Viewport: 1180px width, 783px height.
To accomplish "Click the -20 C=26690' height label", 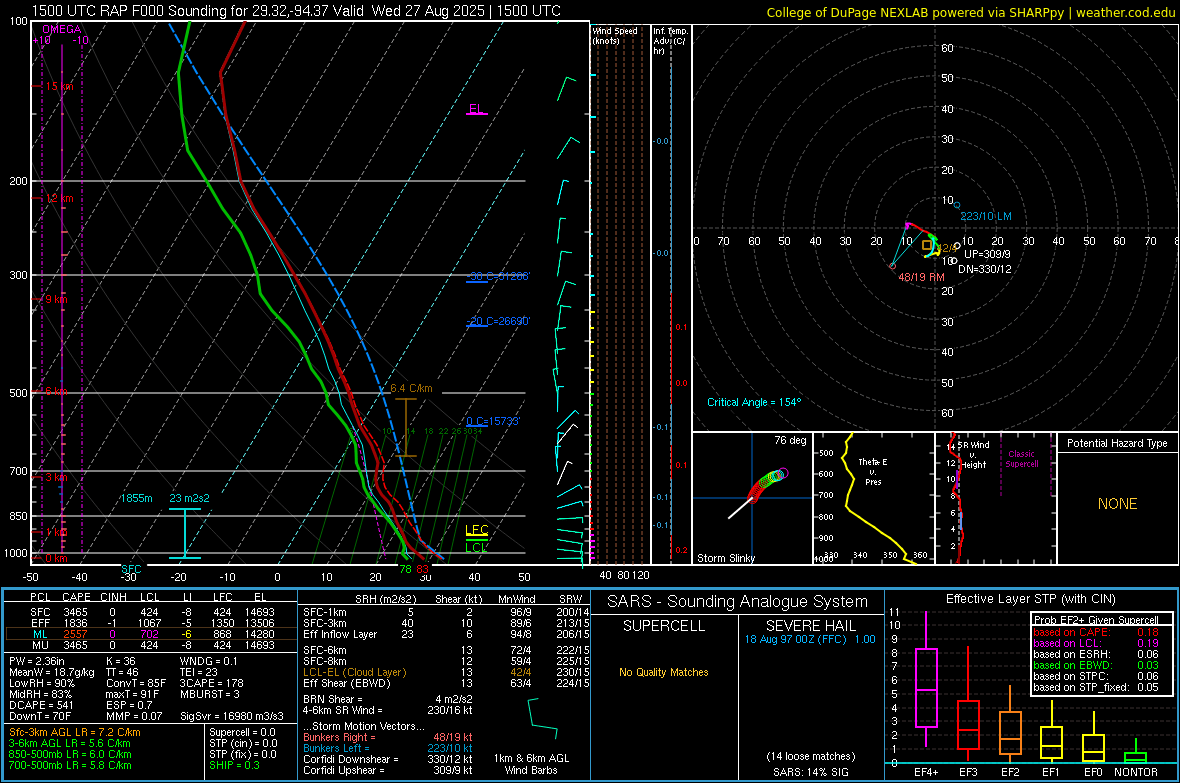I will coord(498,321).
